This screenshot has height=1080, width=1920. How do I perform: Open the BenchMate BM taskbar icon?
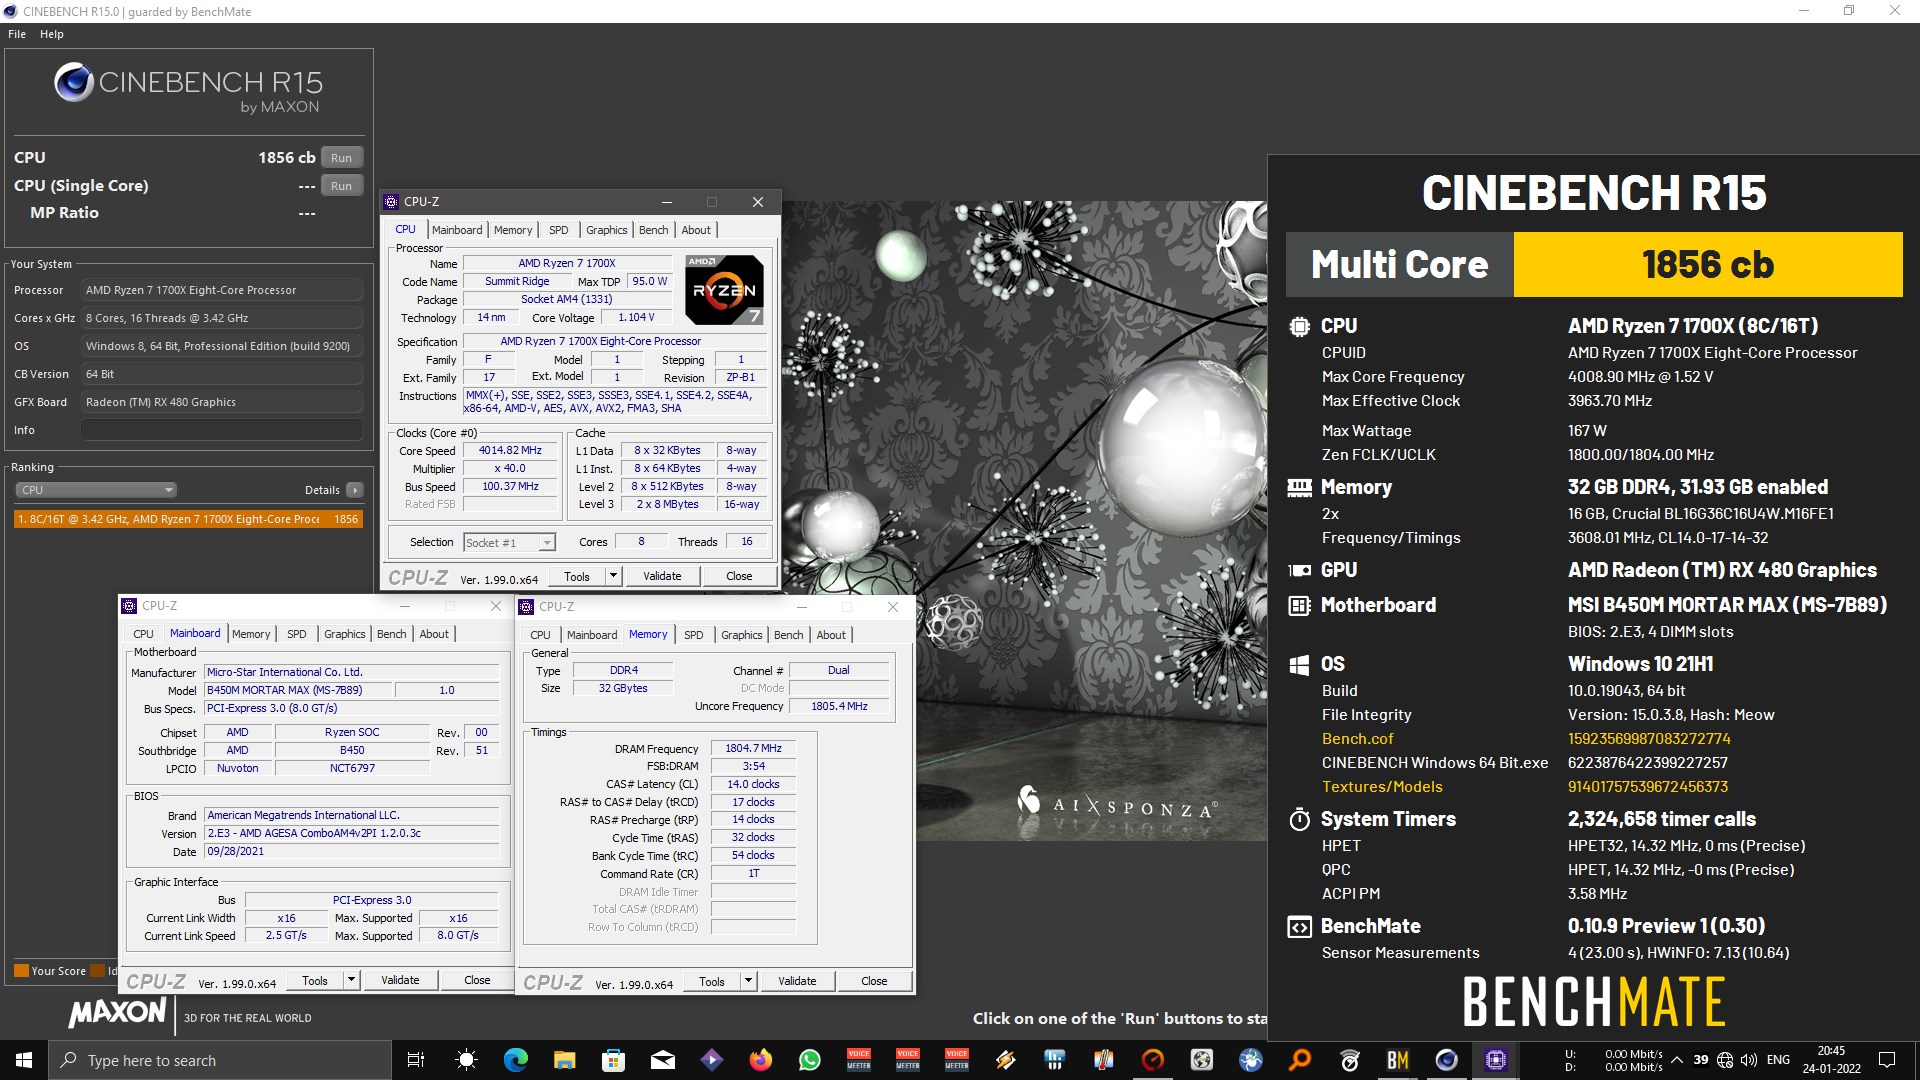[1398, 1060]
